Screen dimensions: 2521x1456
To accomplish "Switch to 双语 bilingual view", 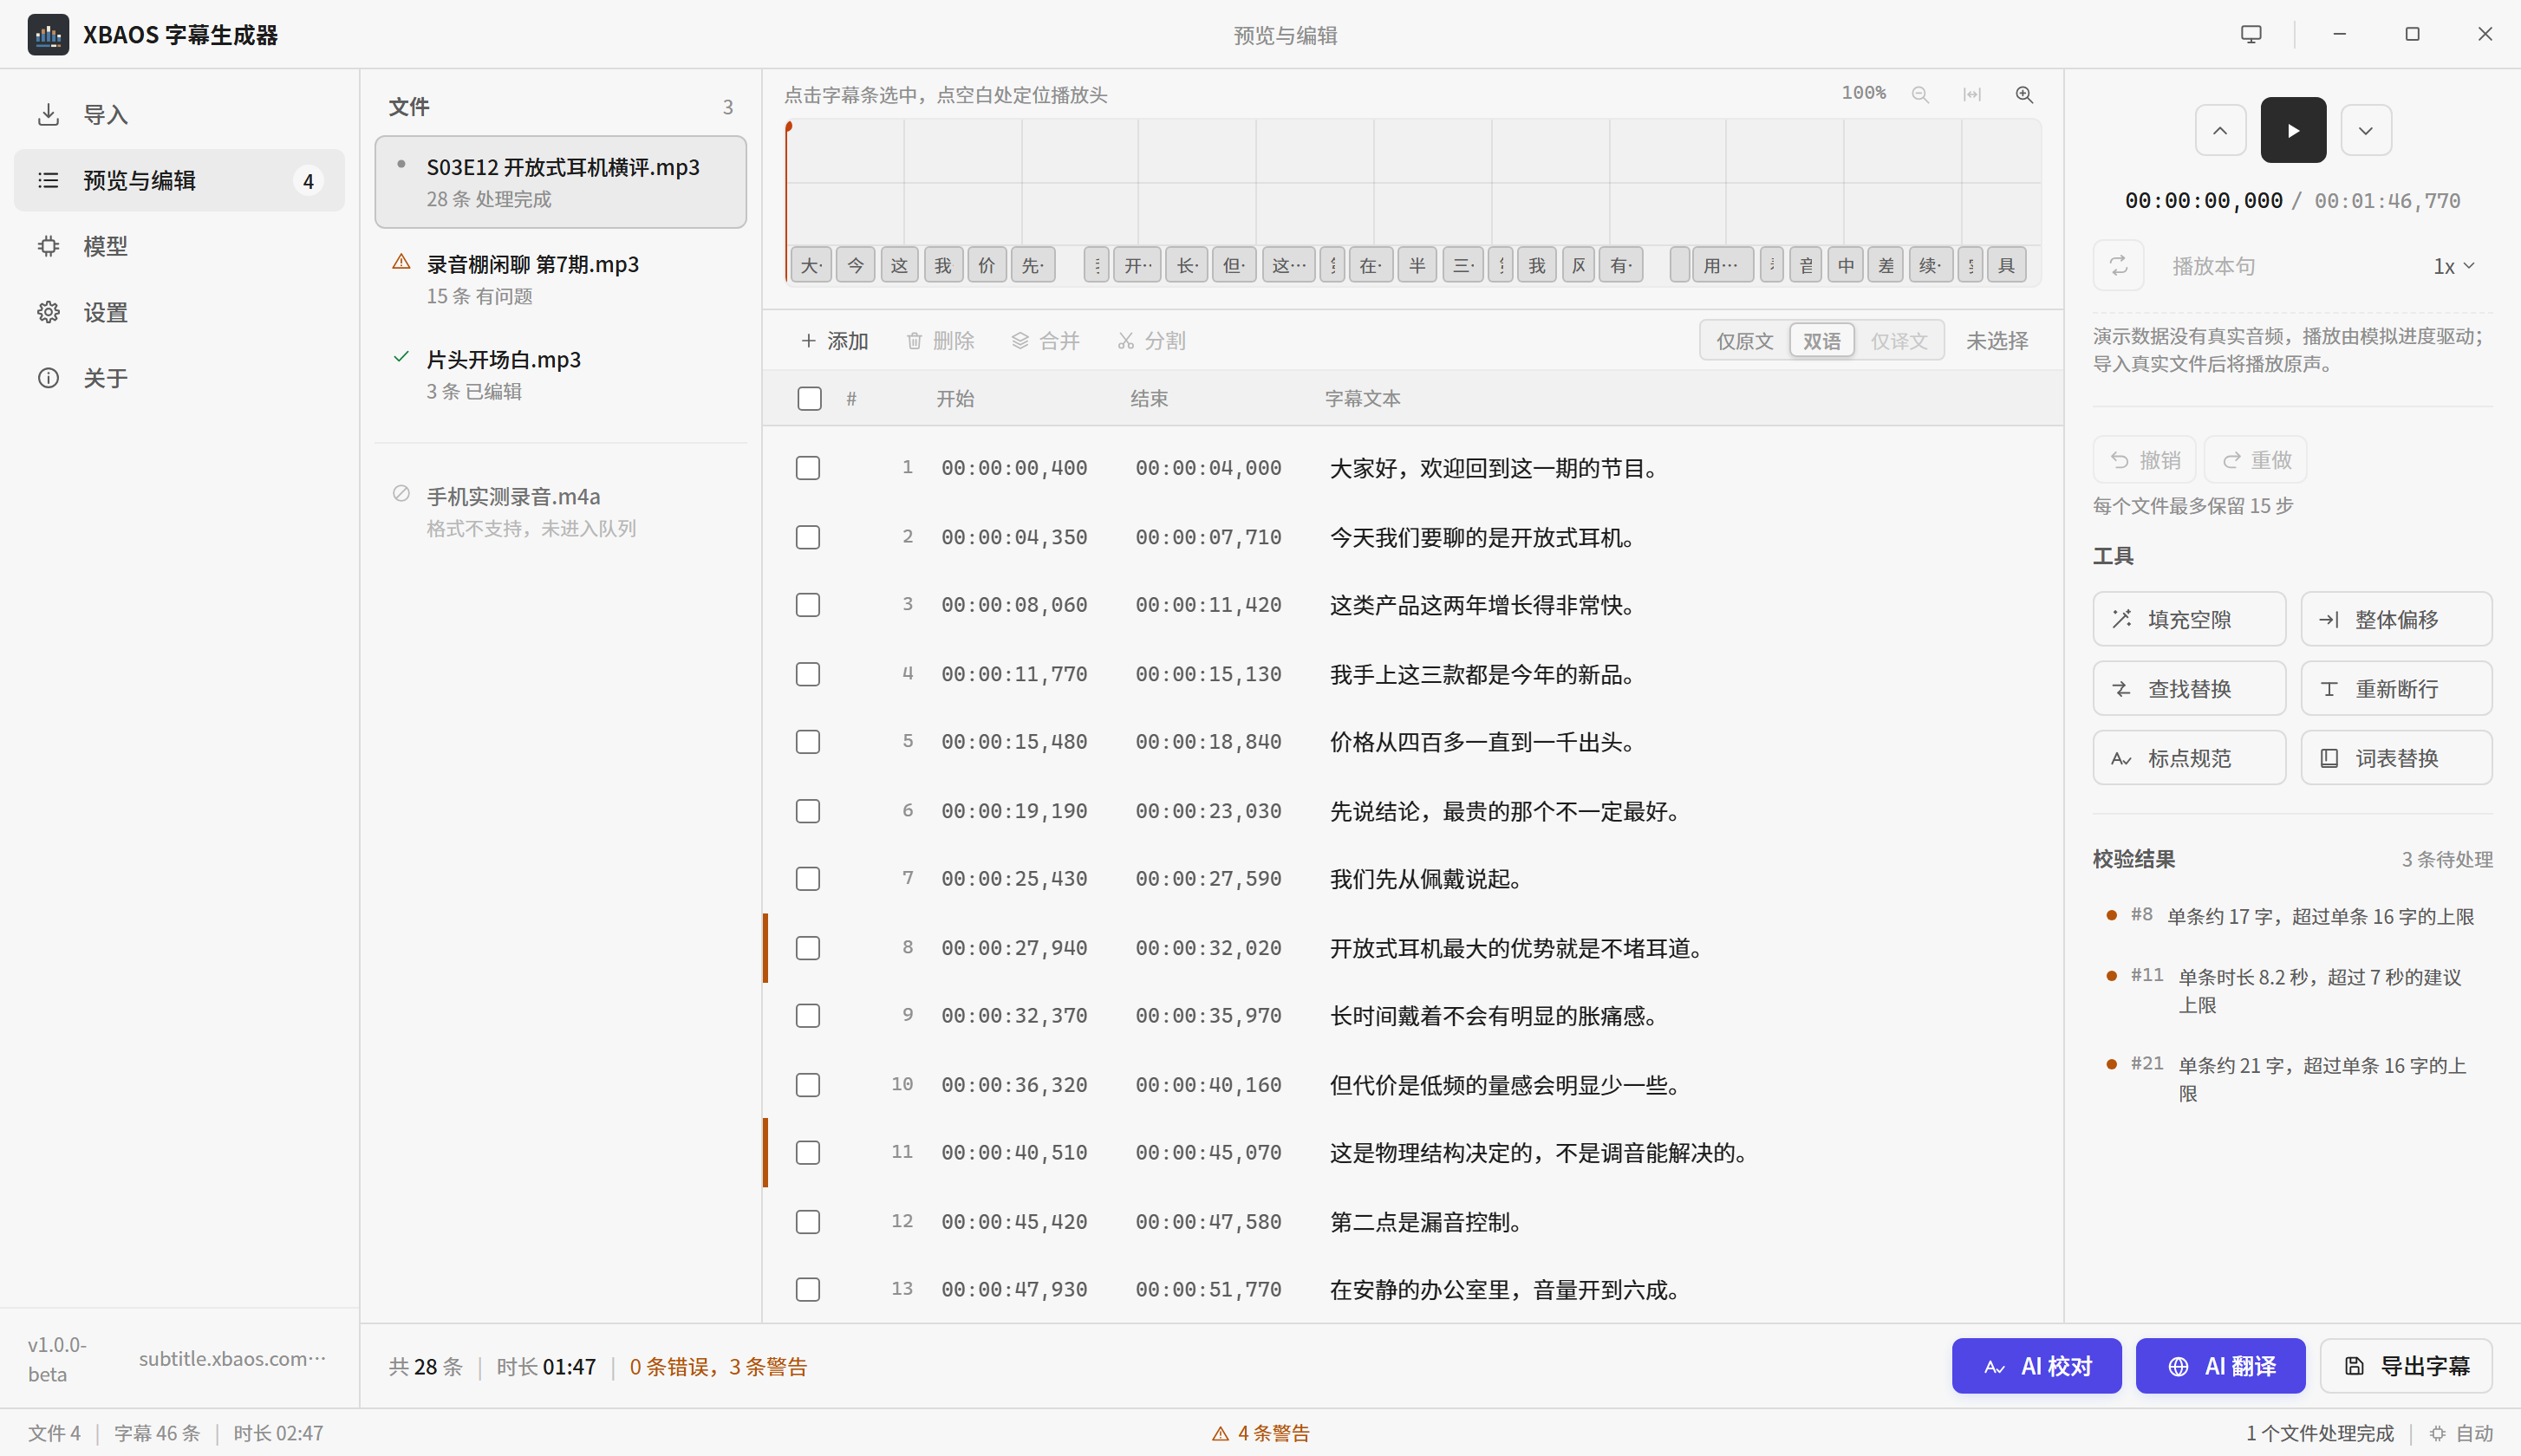I will click(1821, 341).
